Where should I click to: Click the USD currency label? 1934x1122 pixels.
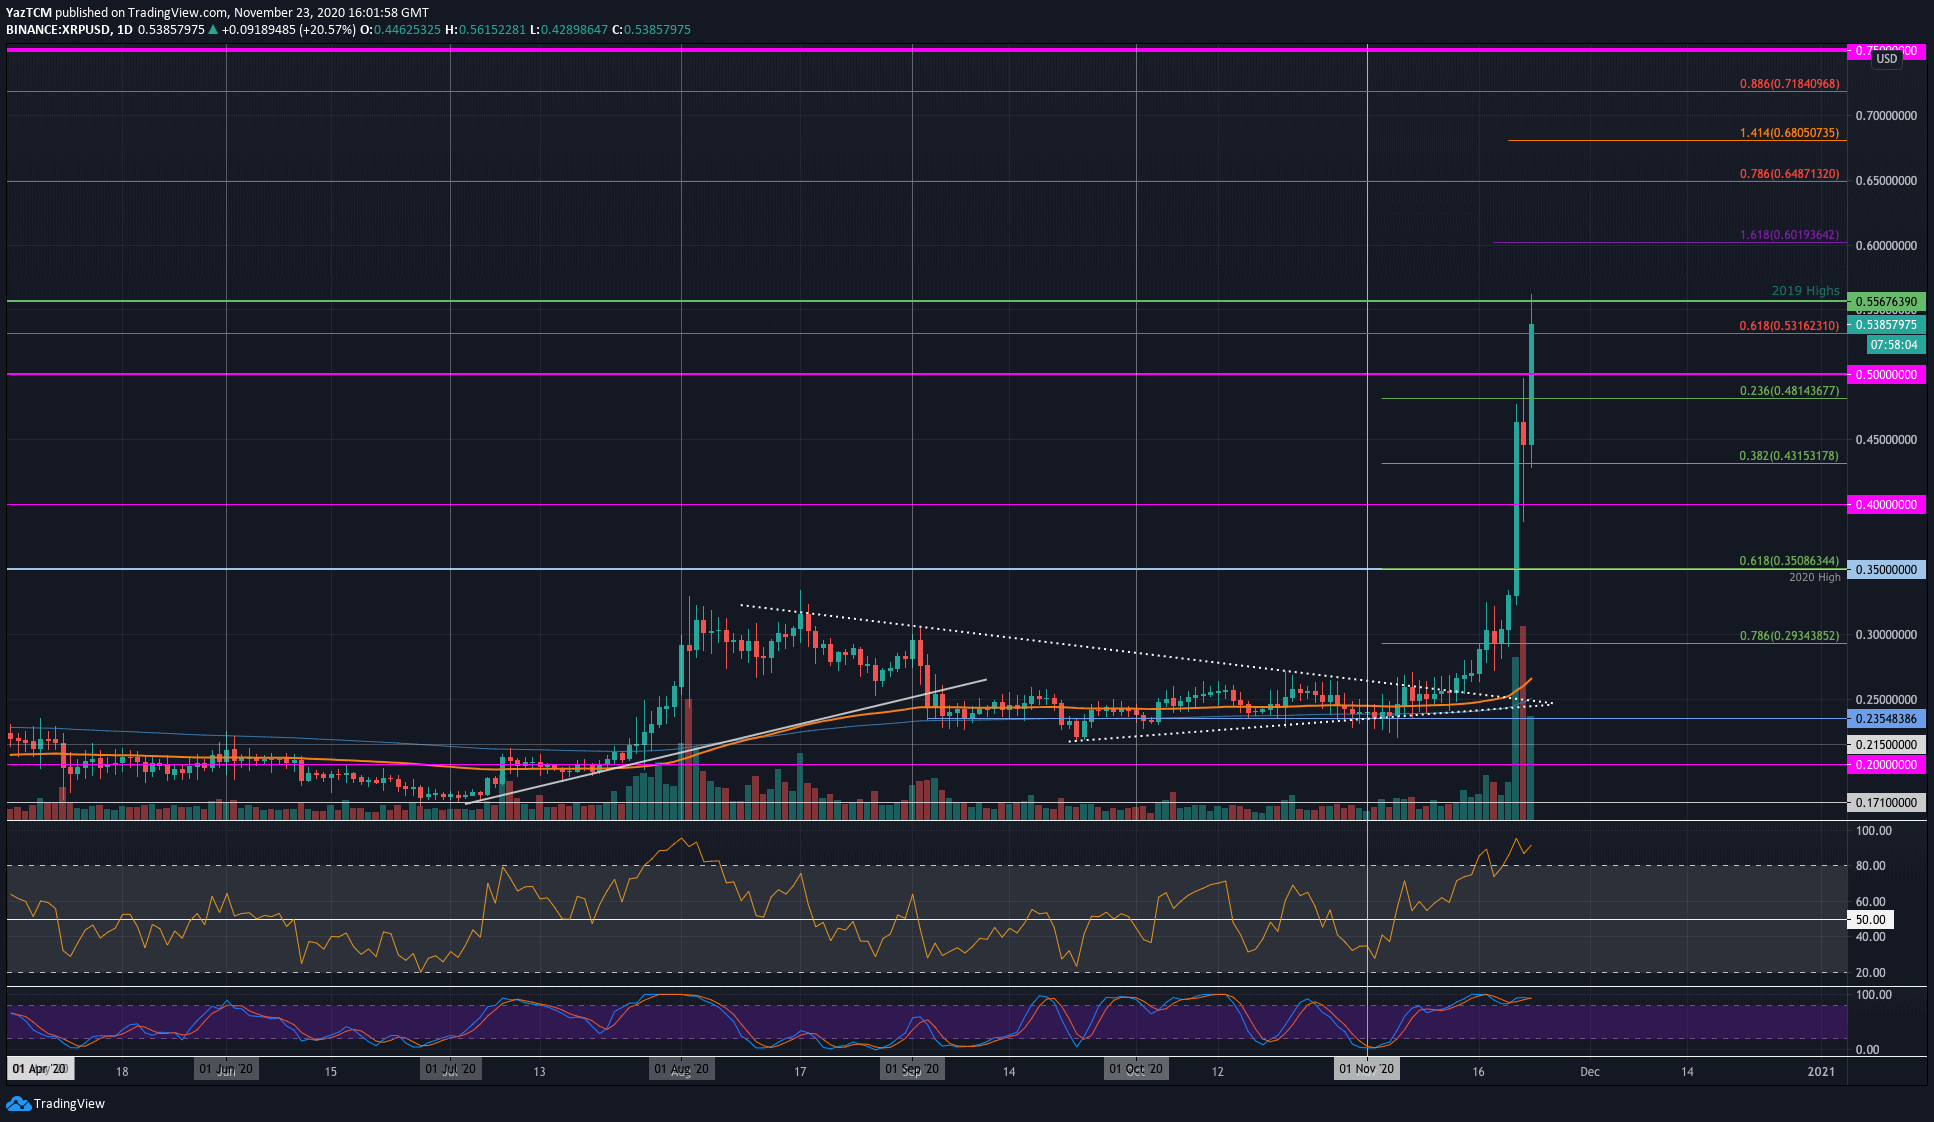pos(1886,59)
